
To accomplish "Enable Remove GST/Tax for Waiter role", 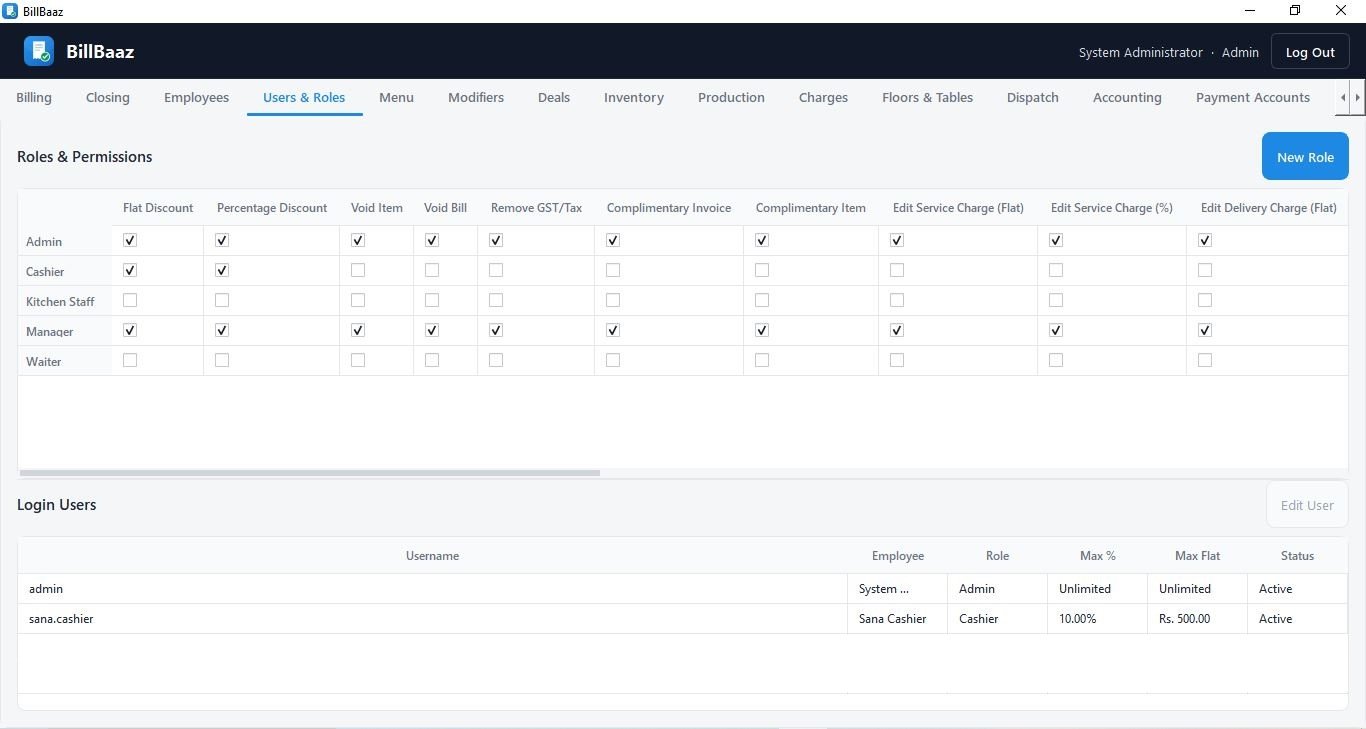I will [496, 360].
